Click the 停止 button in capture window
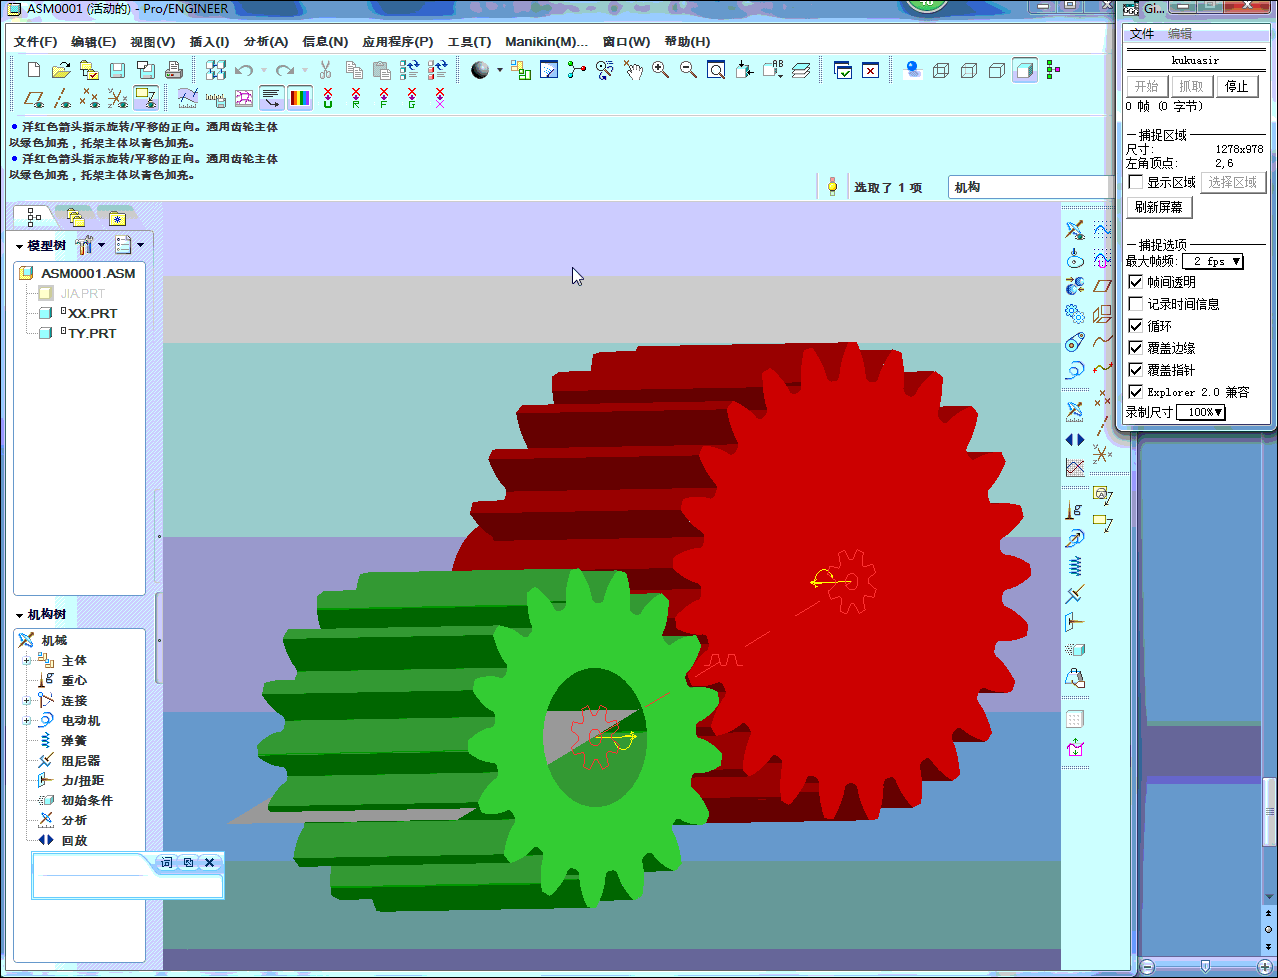The width and height of the screenshot is (1278, 978). point(1237,86)
